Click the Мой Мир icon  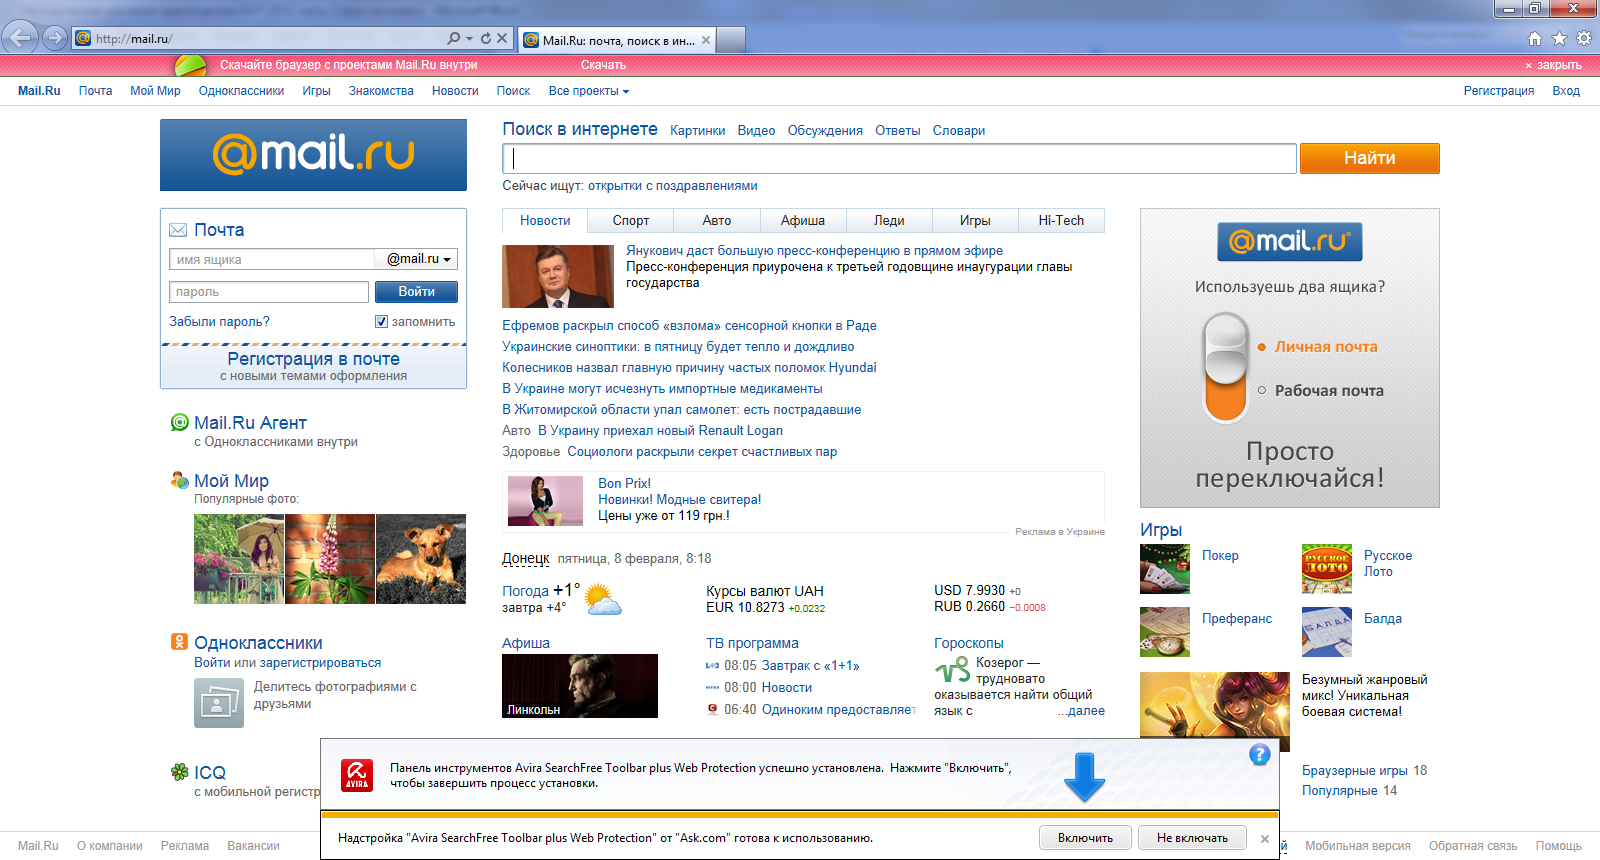pyautogui.click(x=179, y=480)
